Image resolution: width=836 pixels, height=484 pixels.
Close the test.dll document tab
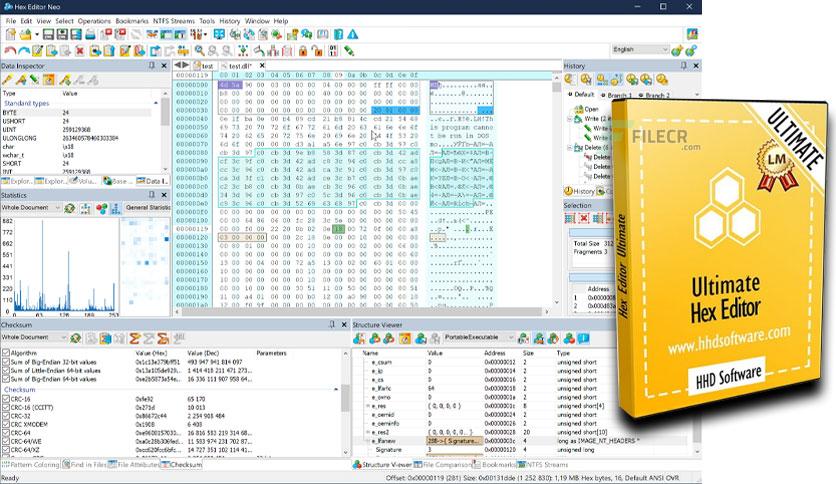[262, 66]
